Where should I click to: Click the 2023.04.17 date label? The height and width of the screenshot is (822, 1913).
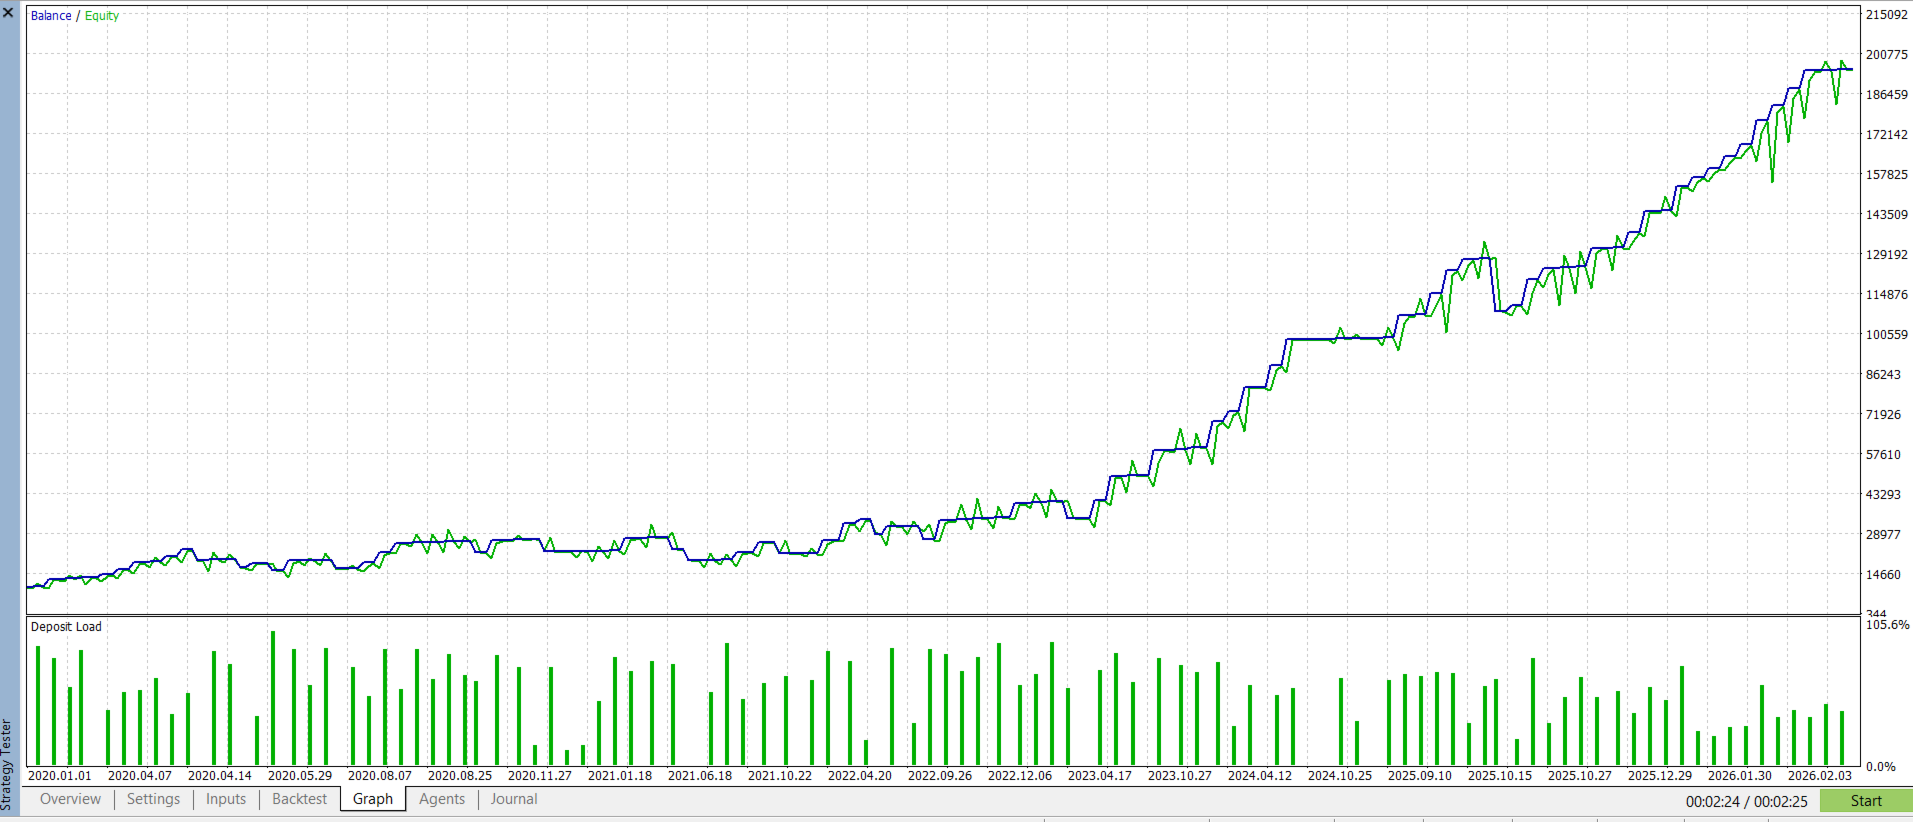pyautogui.click(x=1100, y=776)
